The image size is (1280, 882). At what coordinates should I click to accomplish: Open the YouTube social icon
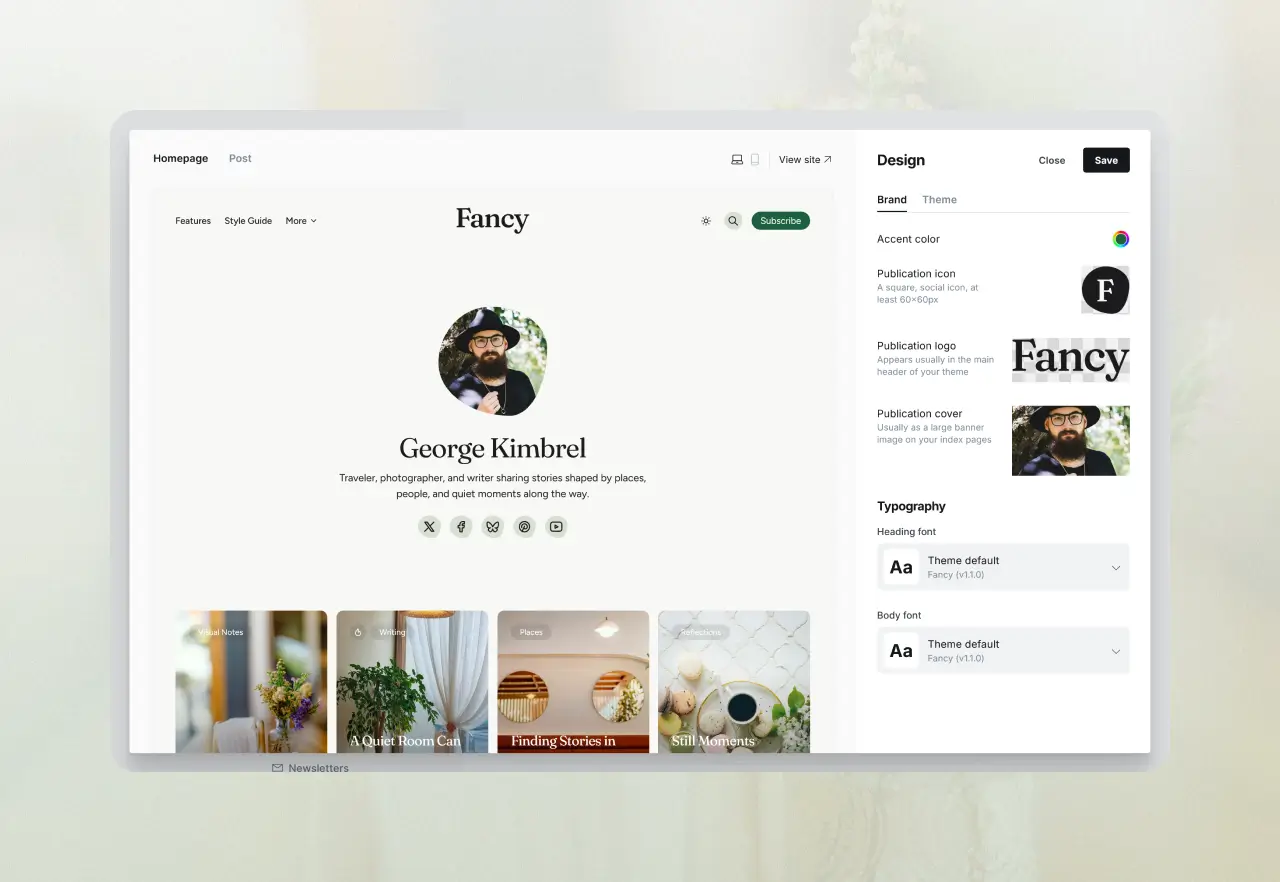[x=556, y=527]
